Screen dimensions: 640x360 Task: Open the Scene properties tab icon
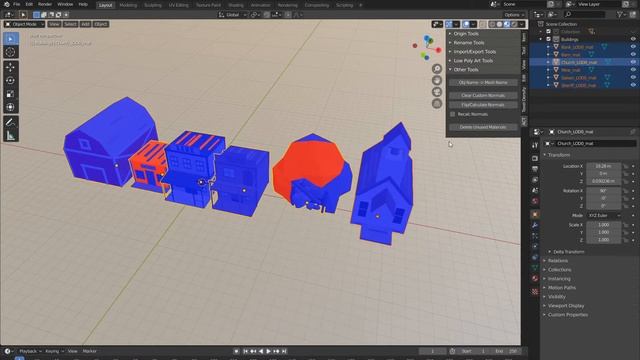click(535, 190)
